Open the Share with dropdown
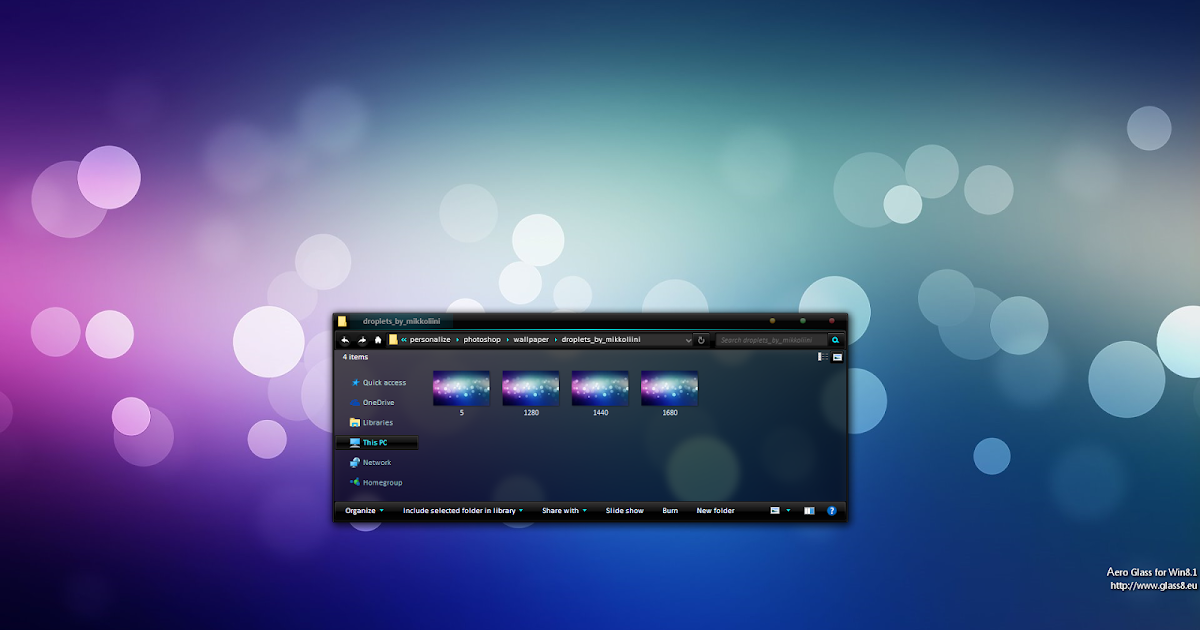Viewport: 1200px width, 630px height. click(x=564, y=510)
